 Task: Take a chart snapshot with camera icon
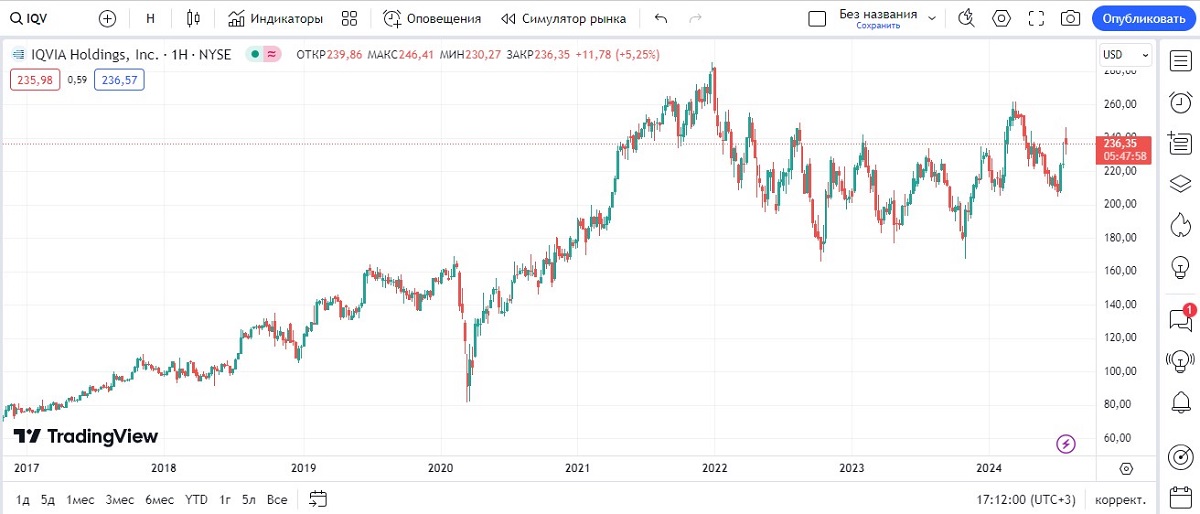pyautogui.click(x=1070, y=18)
